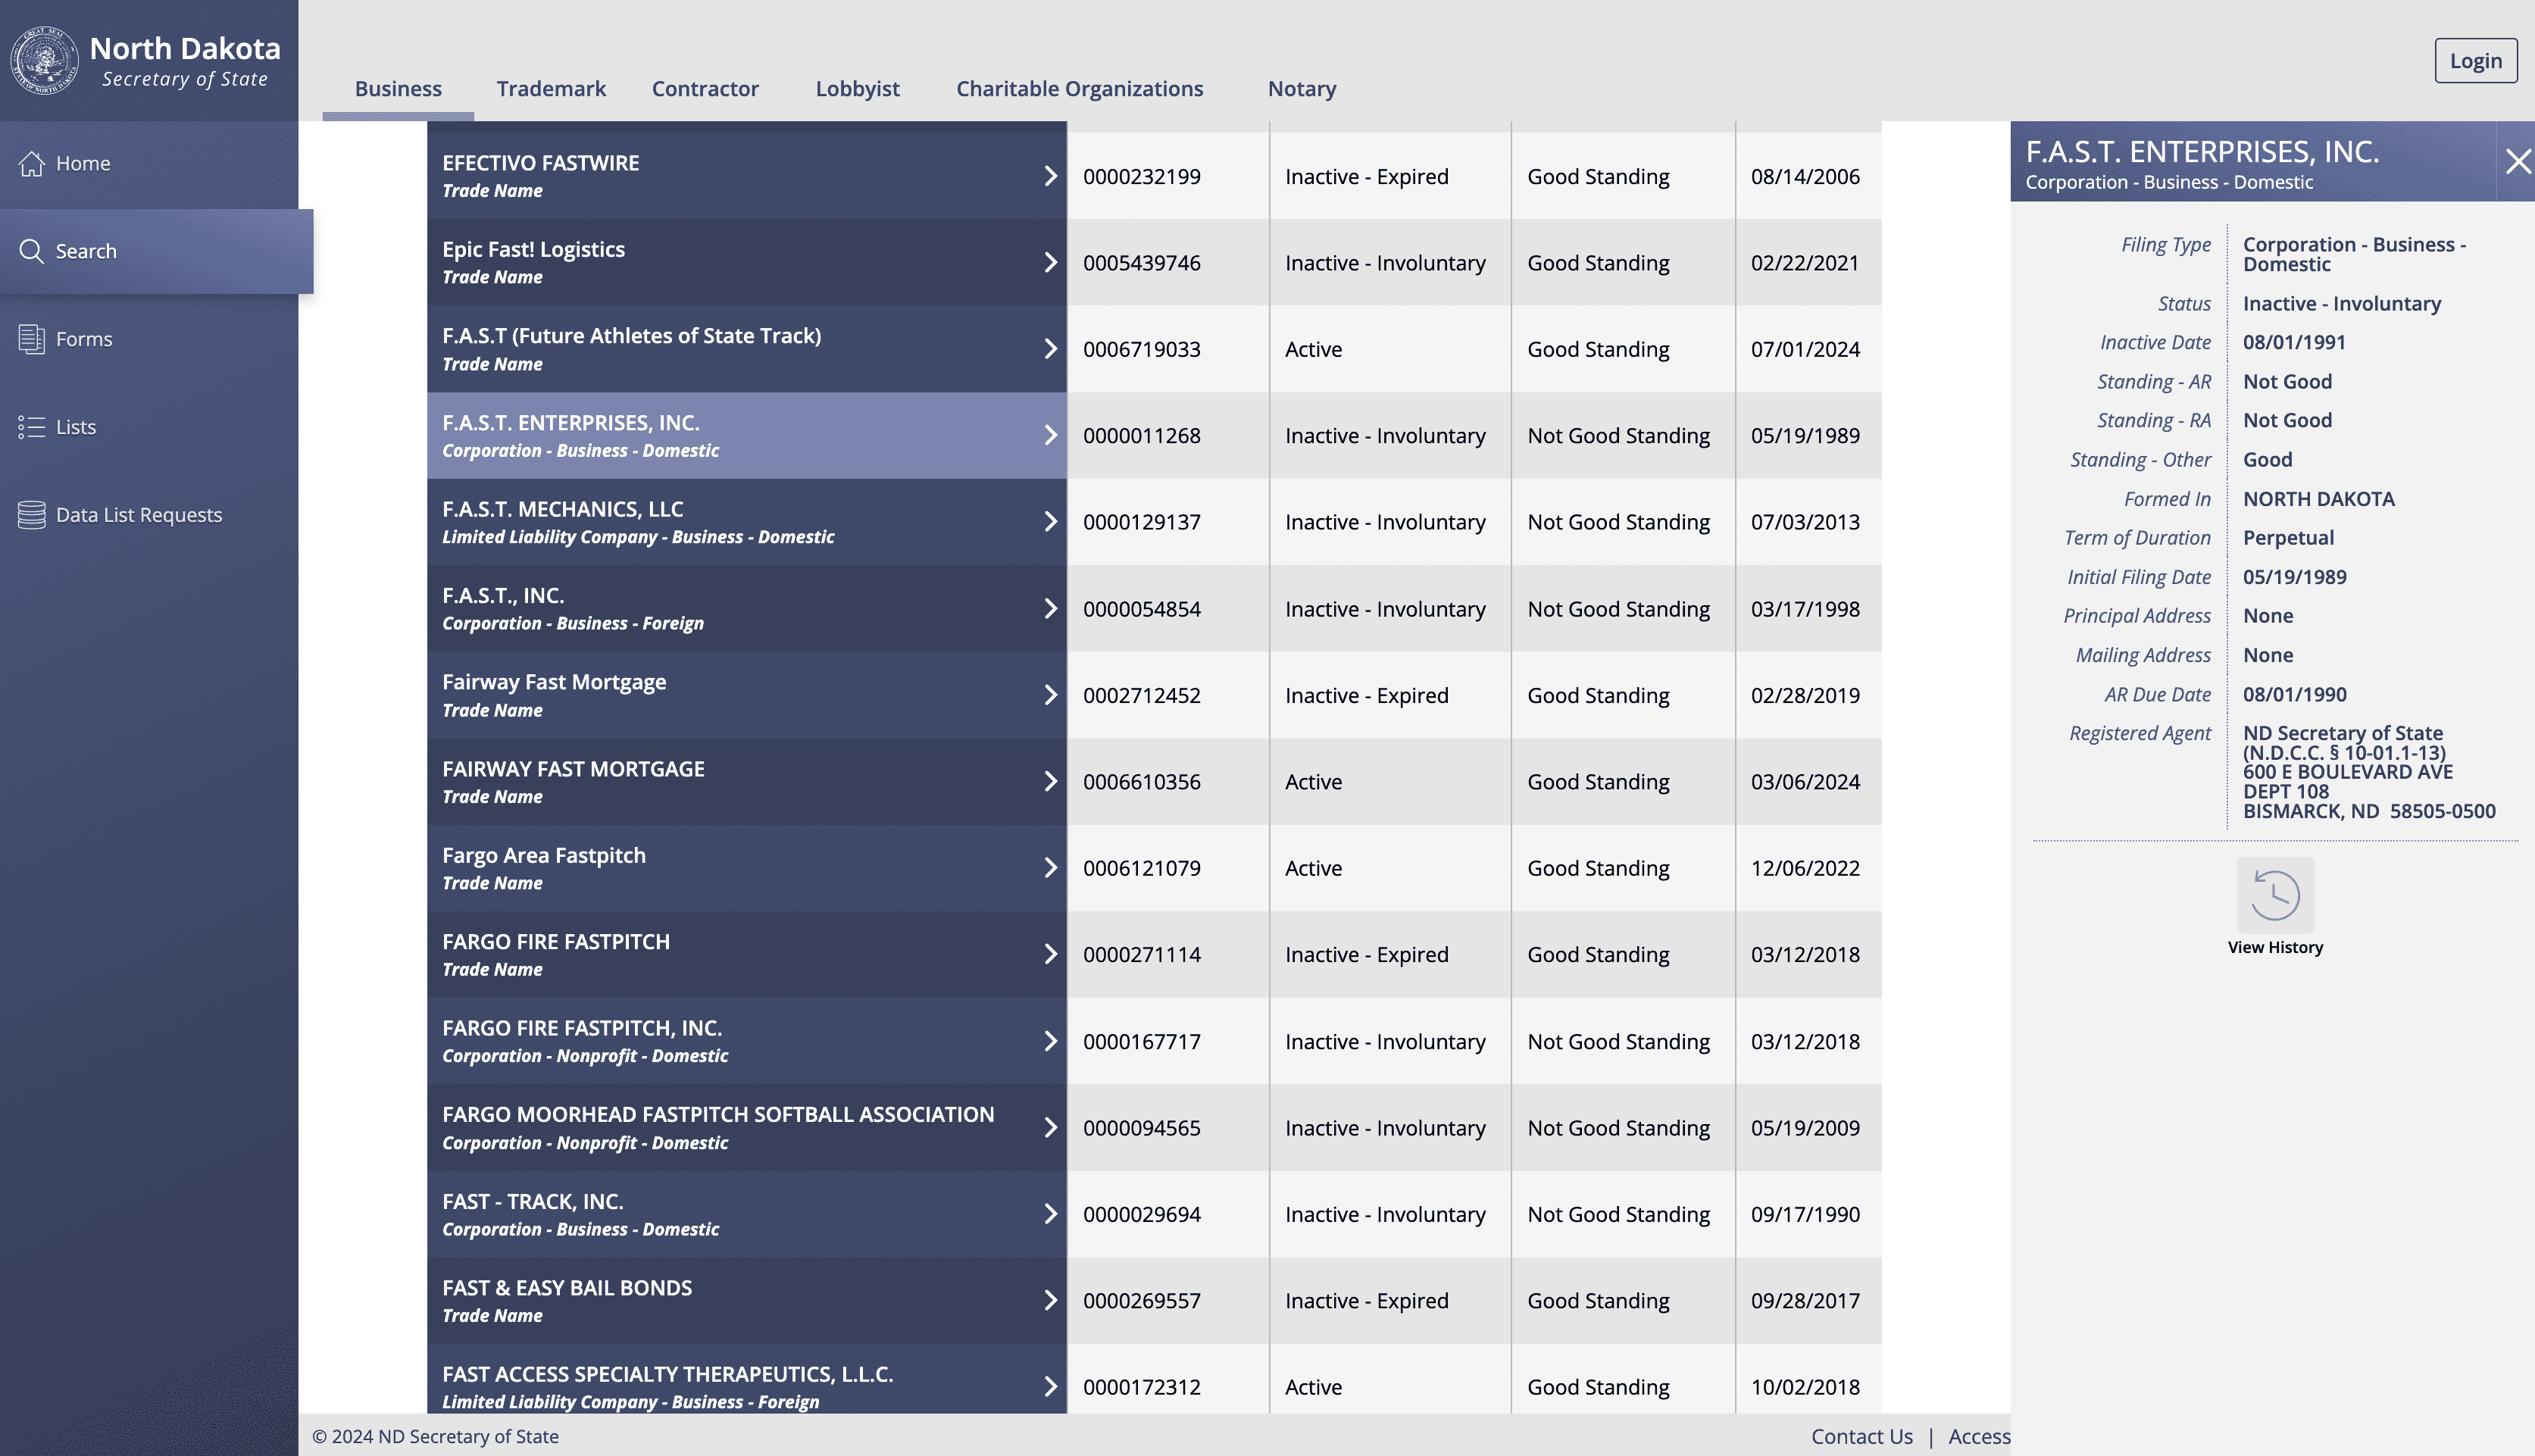Image resolution: width=2535 pixels, height=1456 pixels.
Task: Open Lists from the sidebar
Action: point(149,427)
